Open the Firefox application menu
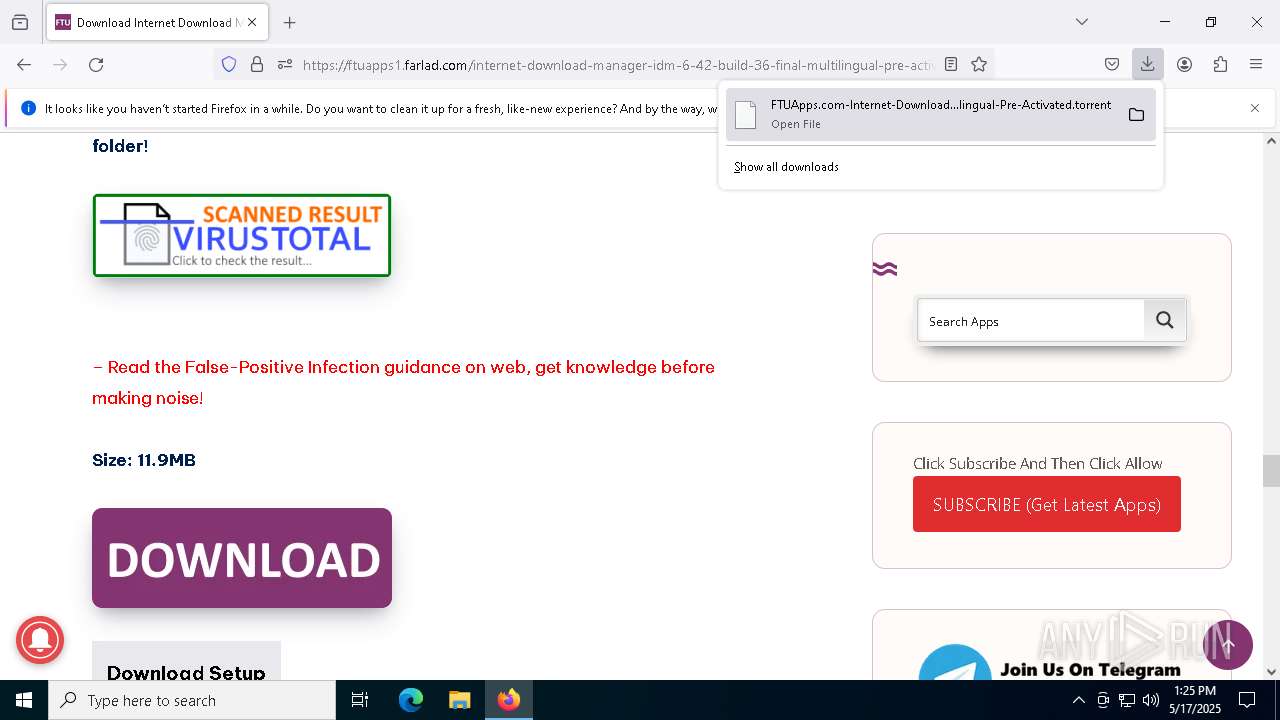 (1256, 64)
